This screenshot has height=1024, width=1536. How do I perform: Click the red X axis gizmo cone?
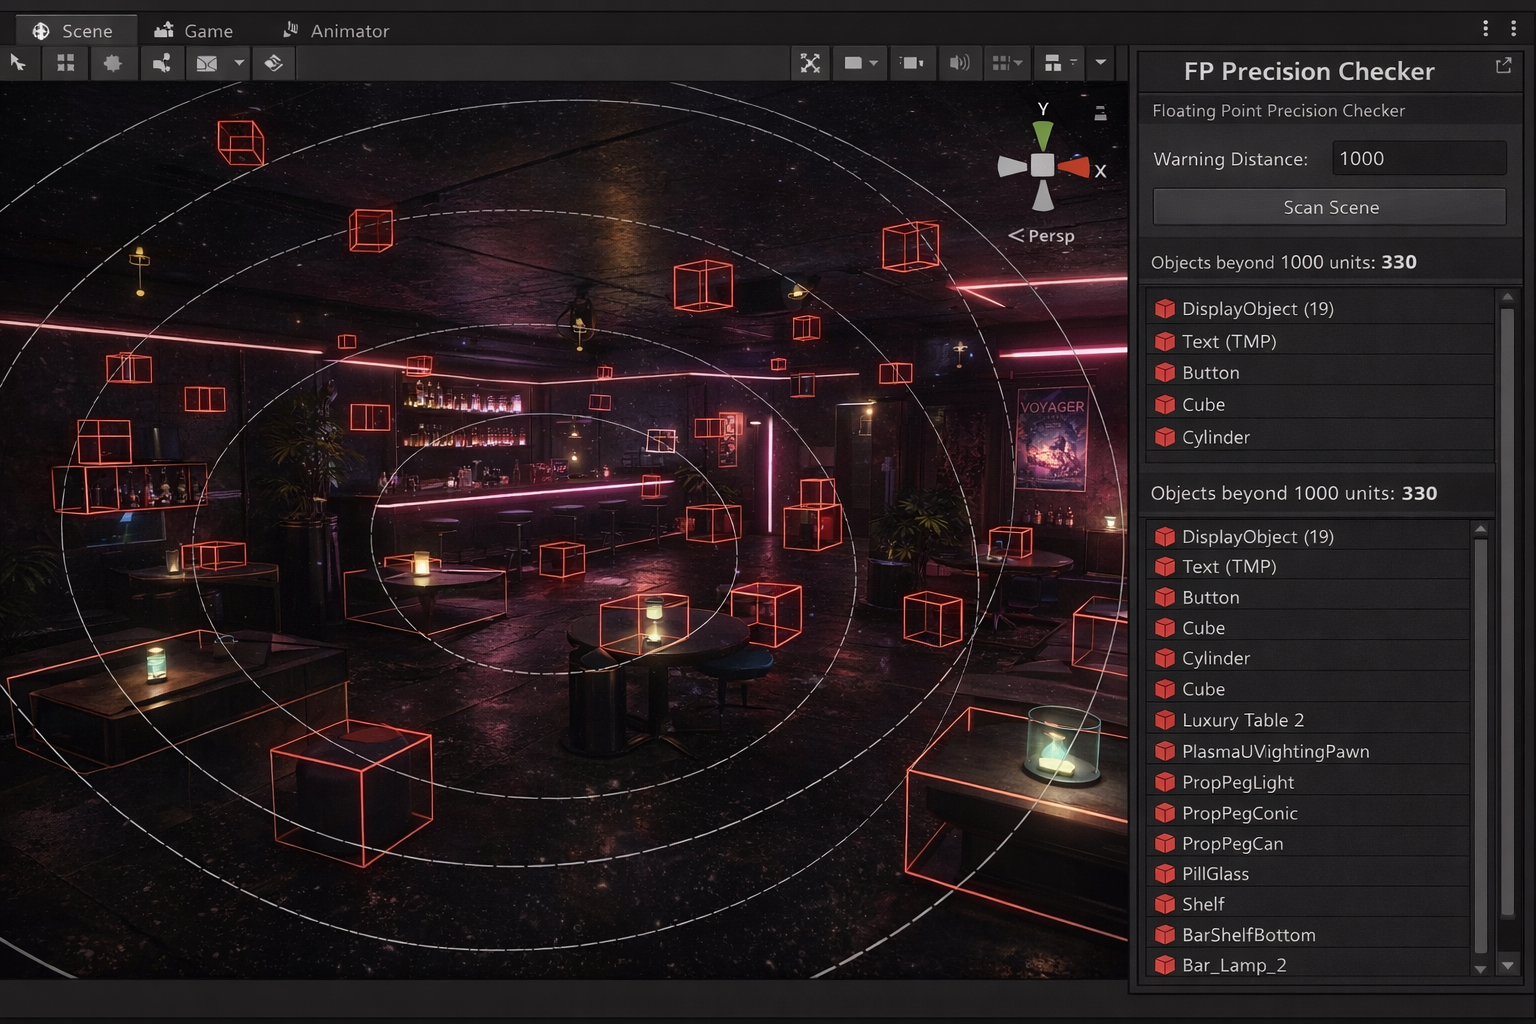pyautogui.click(x=1074, y=167)
